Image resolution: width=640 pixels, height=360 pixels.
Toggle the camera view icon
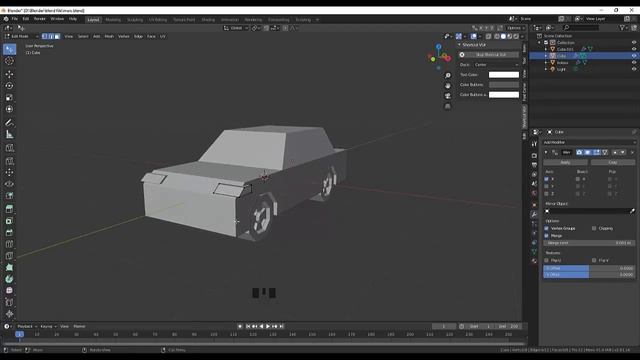[x=448, y=96]
